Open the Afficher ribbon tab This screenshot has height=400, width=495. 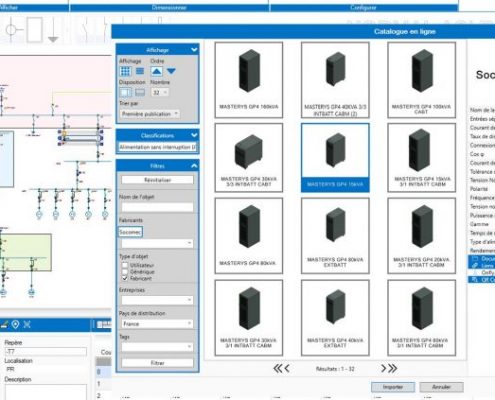click(x=34, y=7)
